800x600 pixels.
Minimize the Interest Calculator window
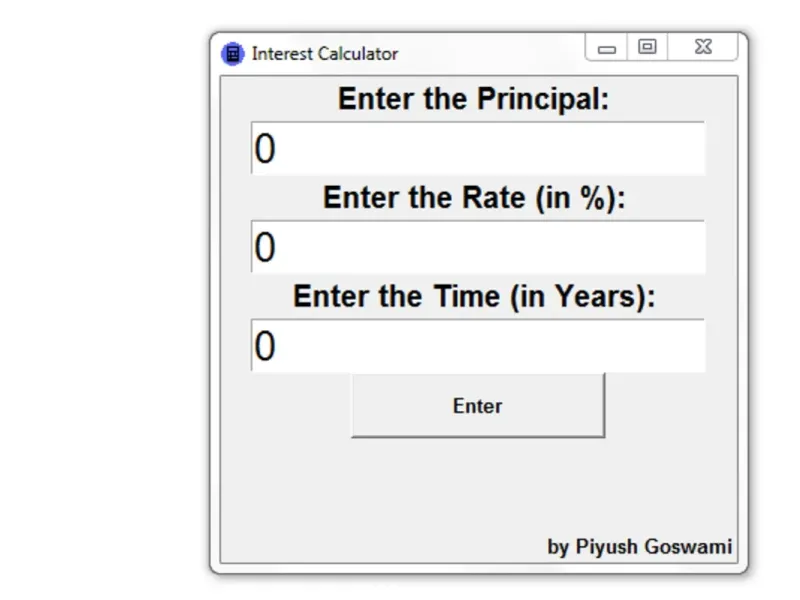(x=606, y=47)
